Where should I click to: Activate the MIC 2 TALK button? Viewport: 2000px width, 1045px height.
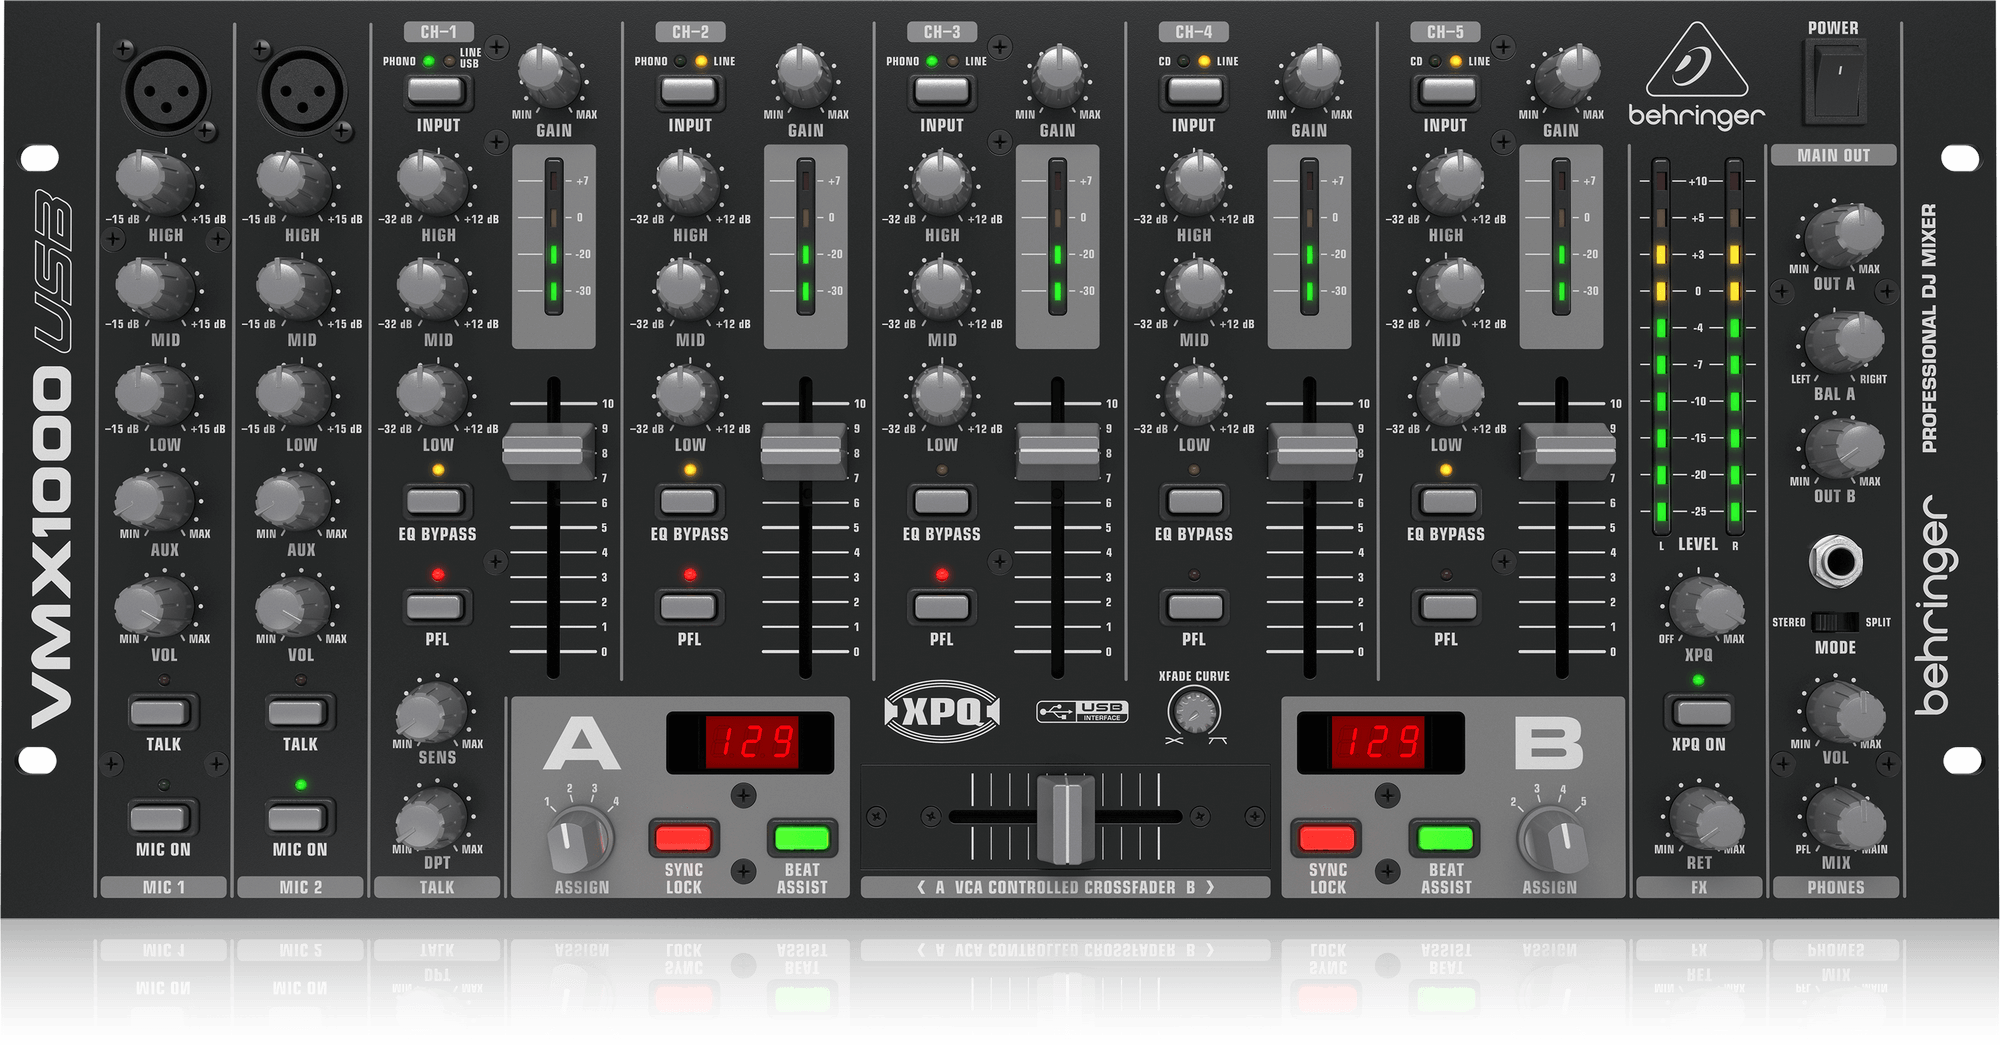[x=300, y=712]
